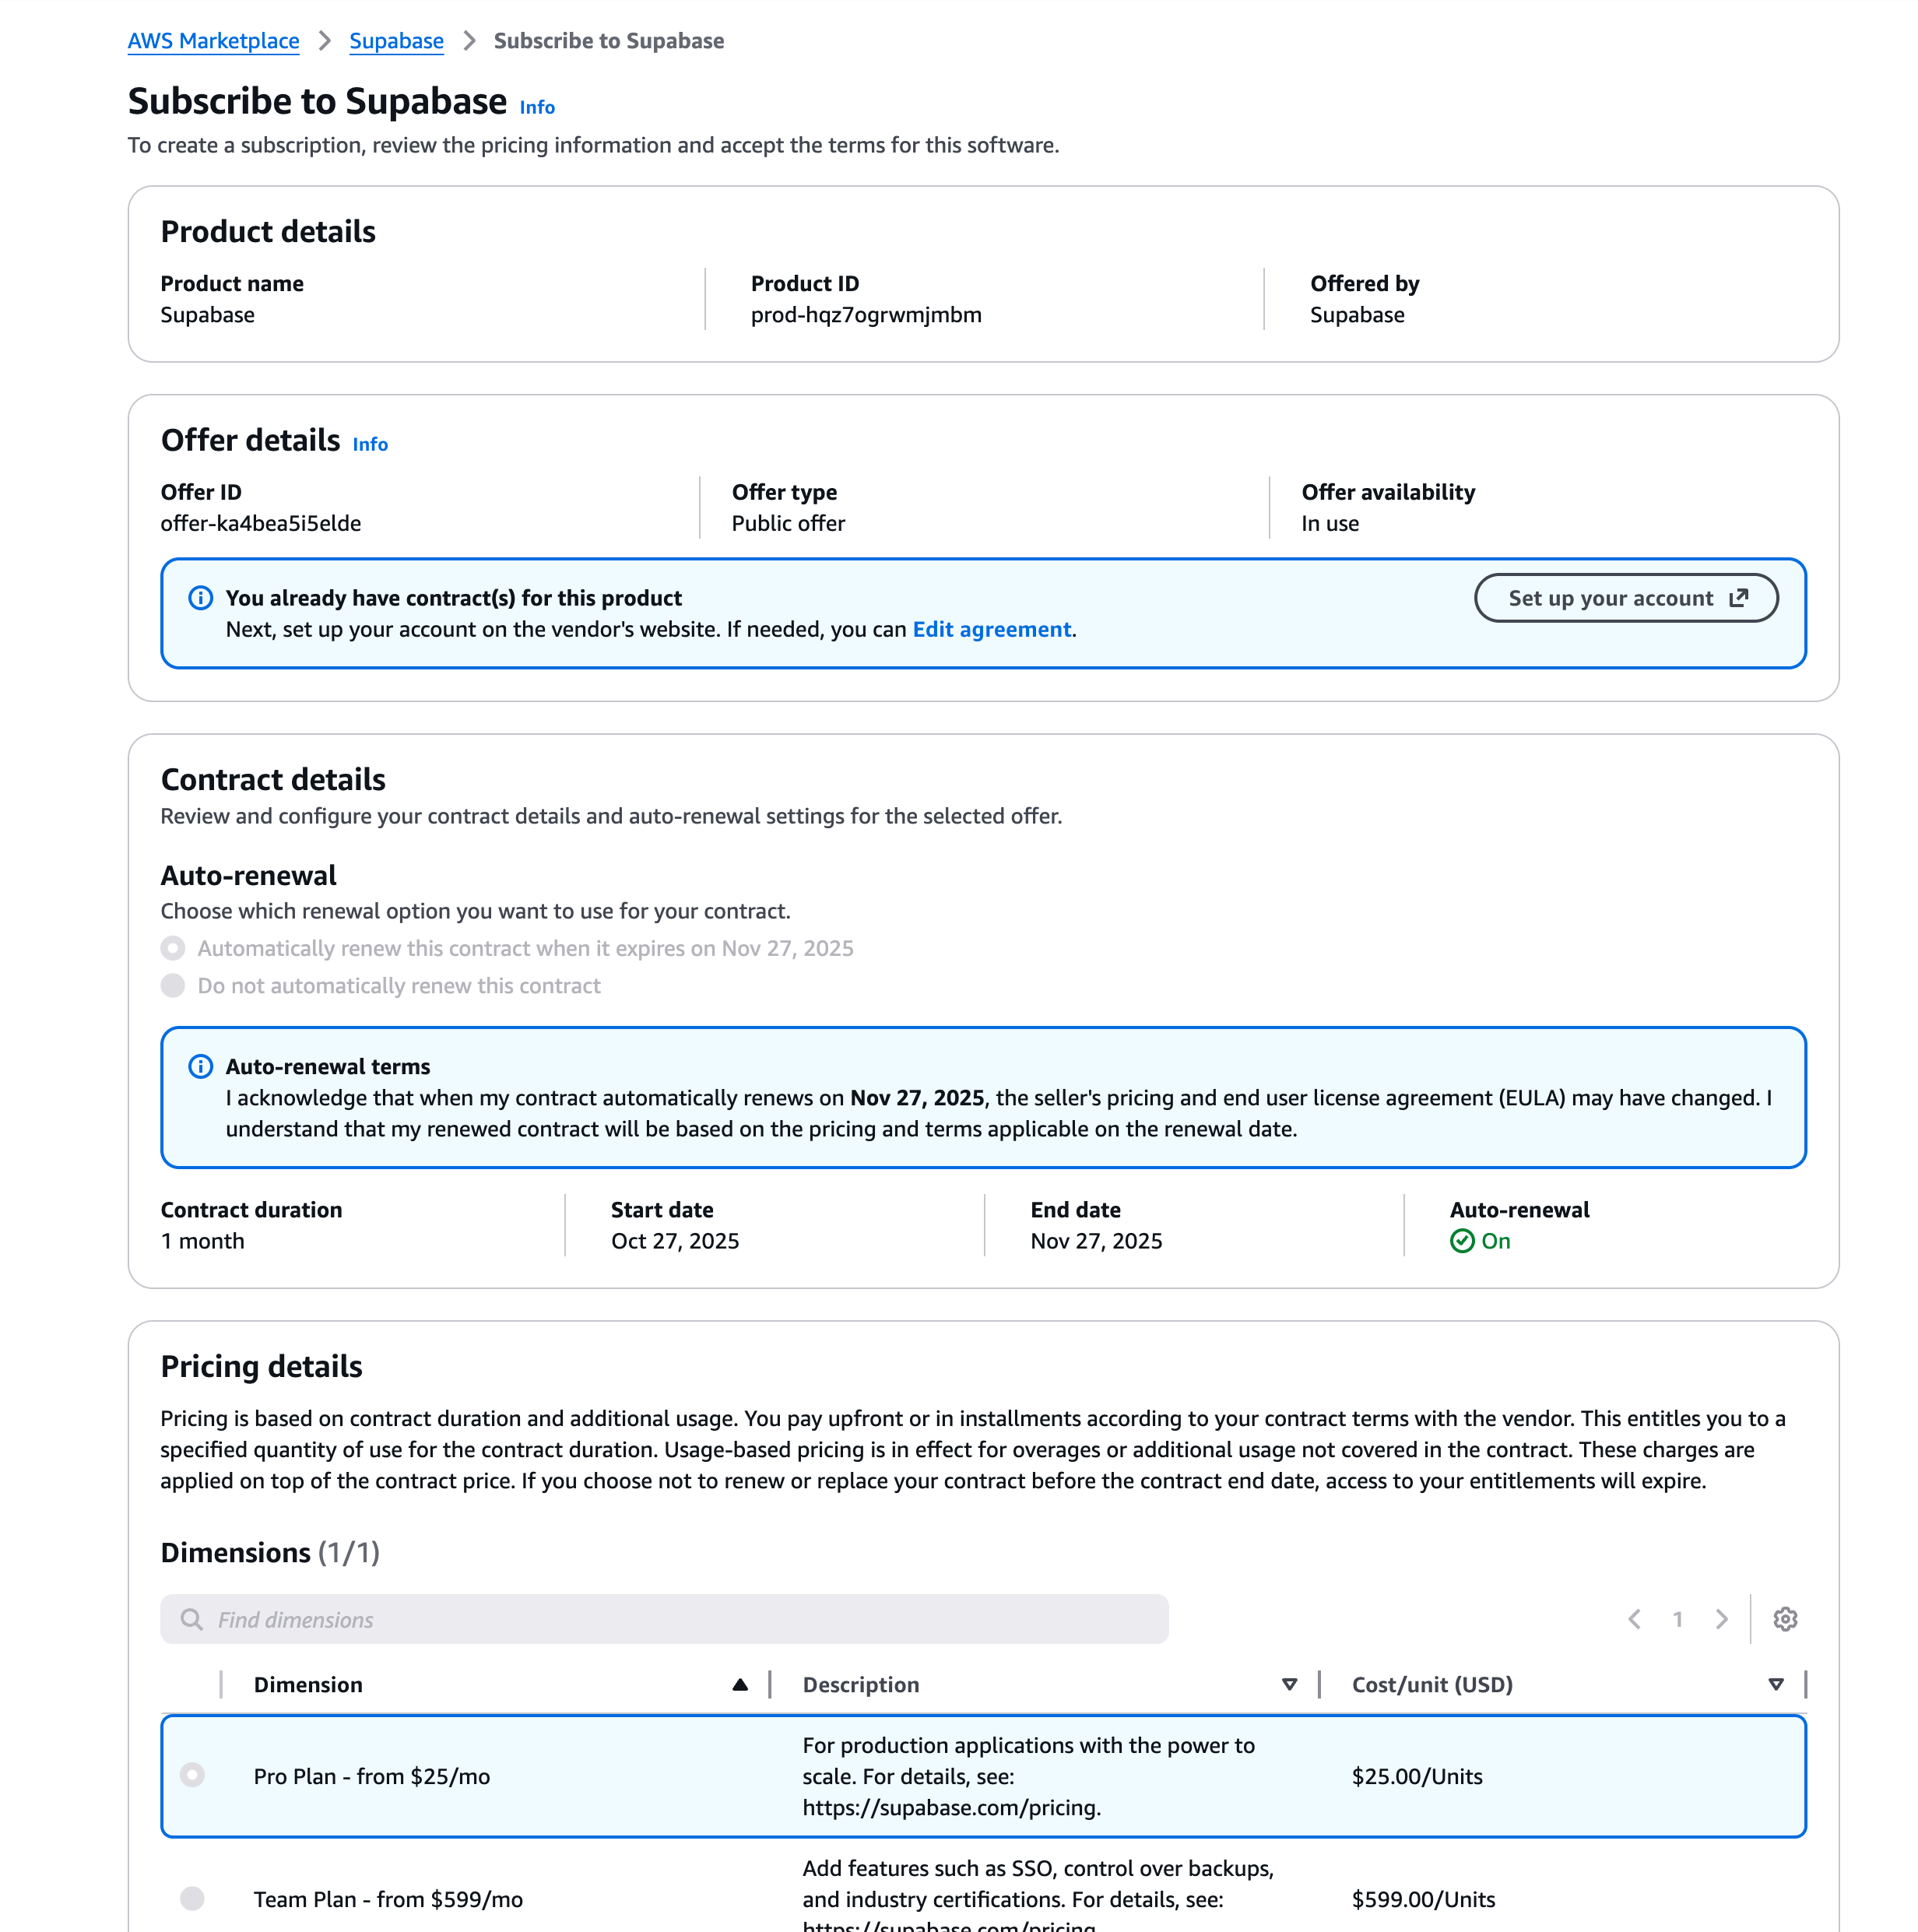Go to previous dimensions page arrow
Screen dimensions: 1918x1932
coord(1634,1619)
